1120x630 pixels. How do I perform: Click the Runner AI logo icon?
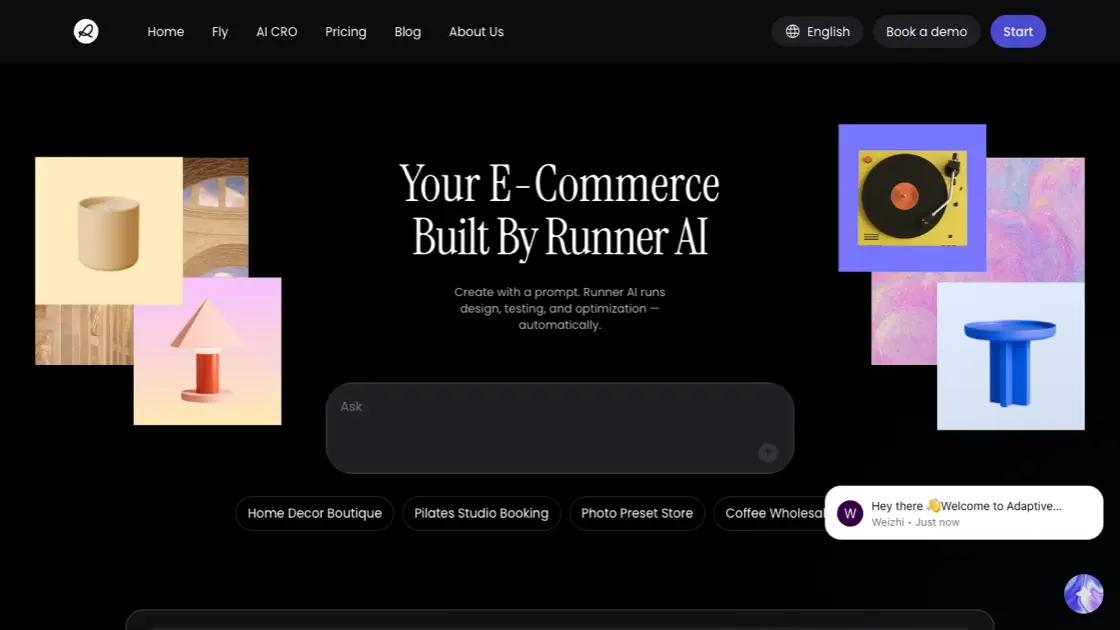click(86, 31)
